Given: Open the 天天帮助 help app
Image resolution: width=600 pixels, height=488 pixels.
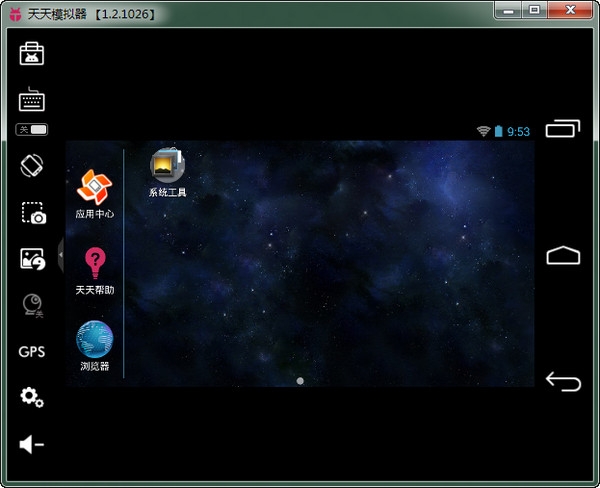Looking at the screenshot, I should click(95, 266).
